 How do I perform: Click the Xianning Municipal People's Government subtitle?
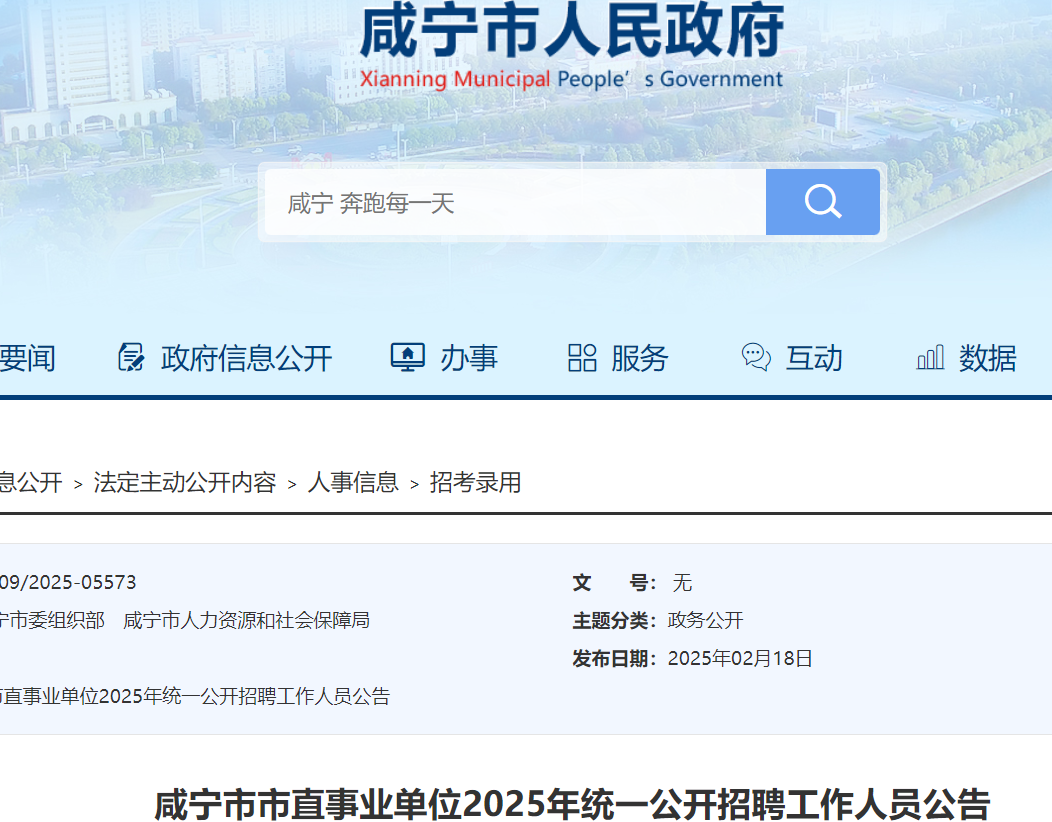pos(571,80)
